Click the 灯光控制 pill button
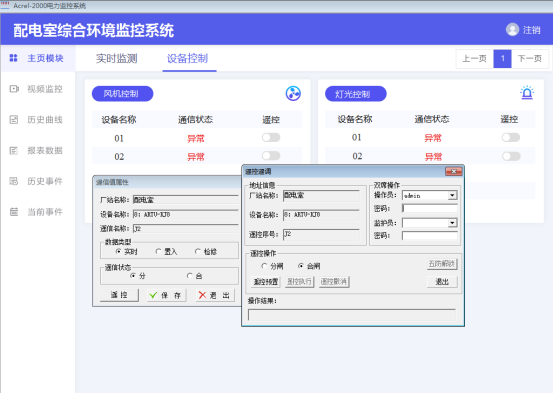The width and height of the screenshot is (553, 394). click(x=356, y=93)
